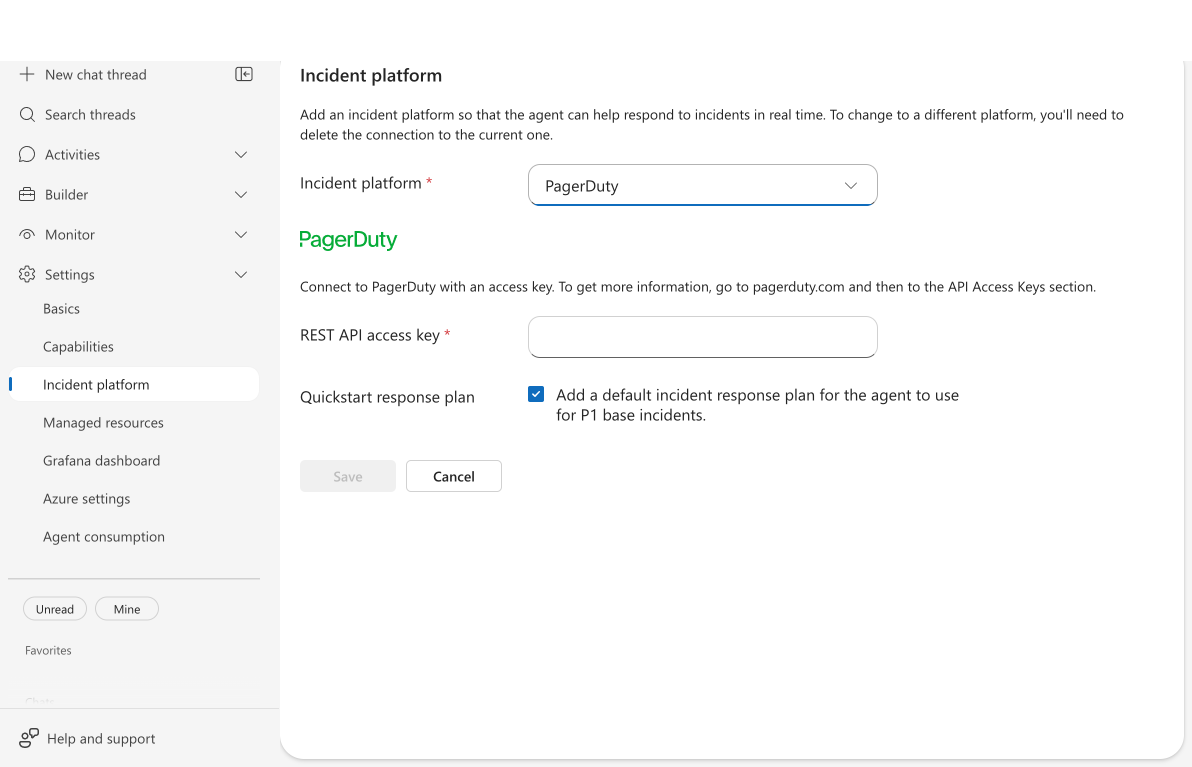Click the Builder briefcase icon

tap(27, 195)
